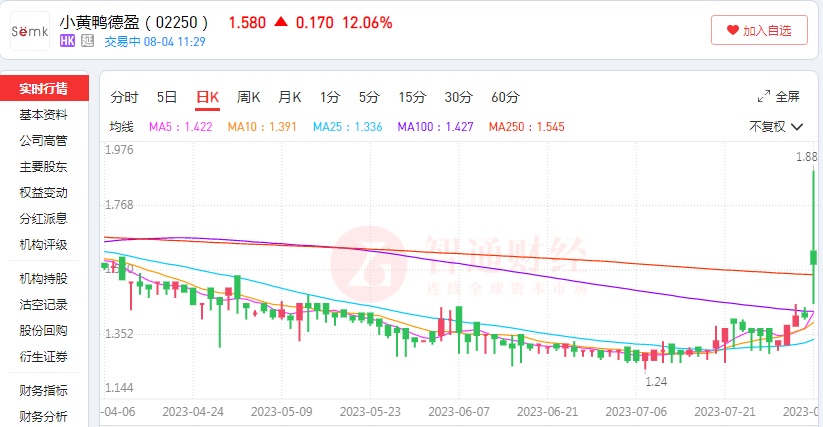Click the 均线 label
Screen dimensions: 823x427
click(121, 127)
